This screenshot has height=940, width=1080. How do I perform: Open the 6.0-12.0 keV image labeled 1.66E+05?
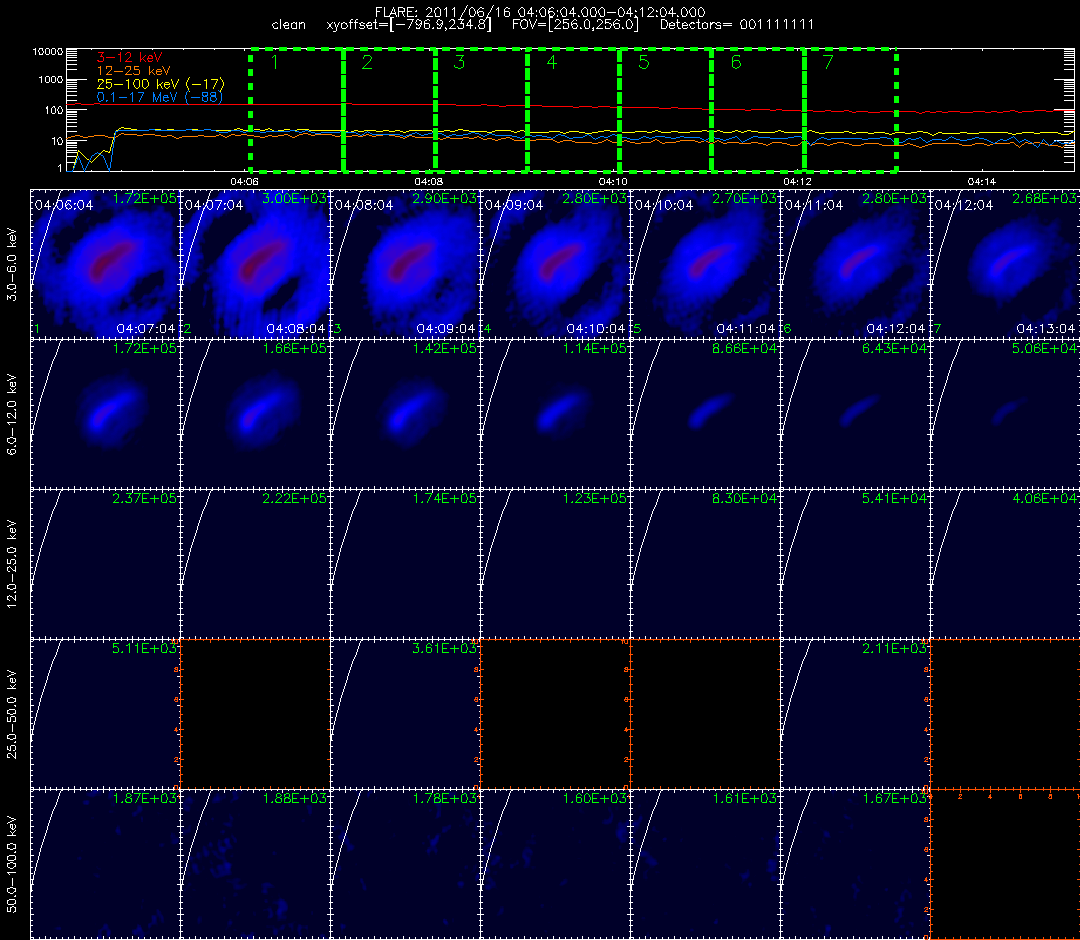pos(256,414)
